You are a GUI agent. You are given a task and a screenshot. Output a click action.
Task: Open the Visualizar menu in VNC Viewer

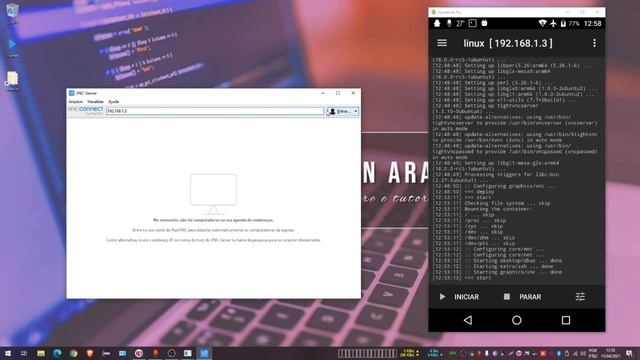tap(95, 101)
